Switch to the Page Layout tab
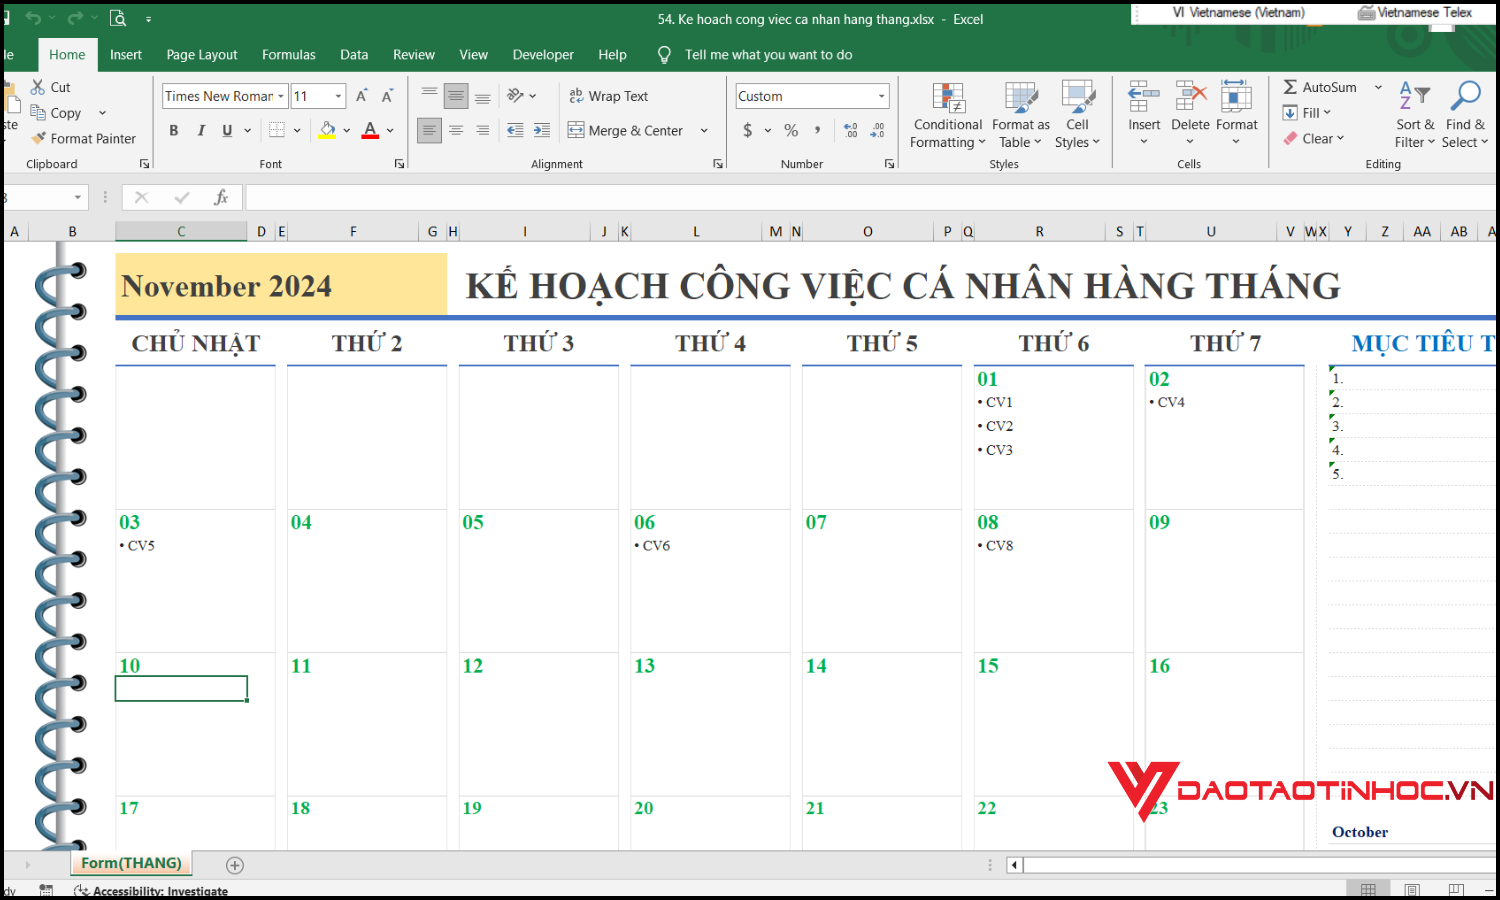Screen dimensions: 1500x900 coord(202,55)
